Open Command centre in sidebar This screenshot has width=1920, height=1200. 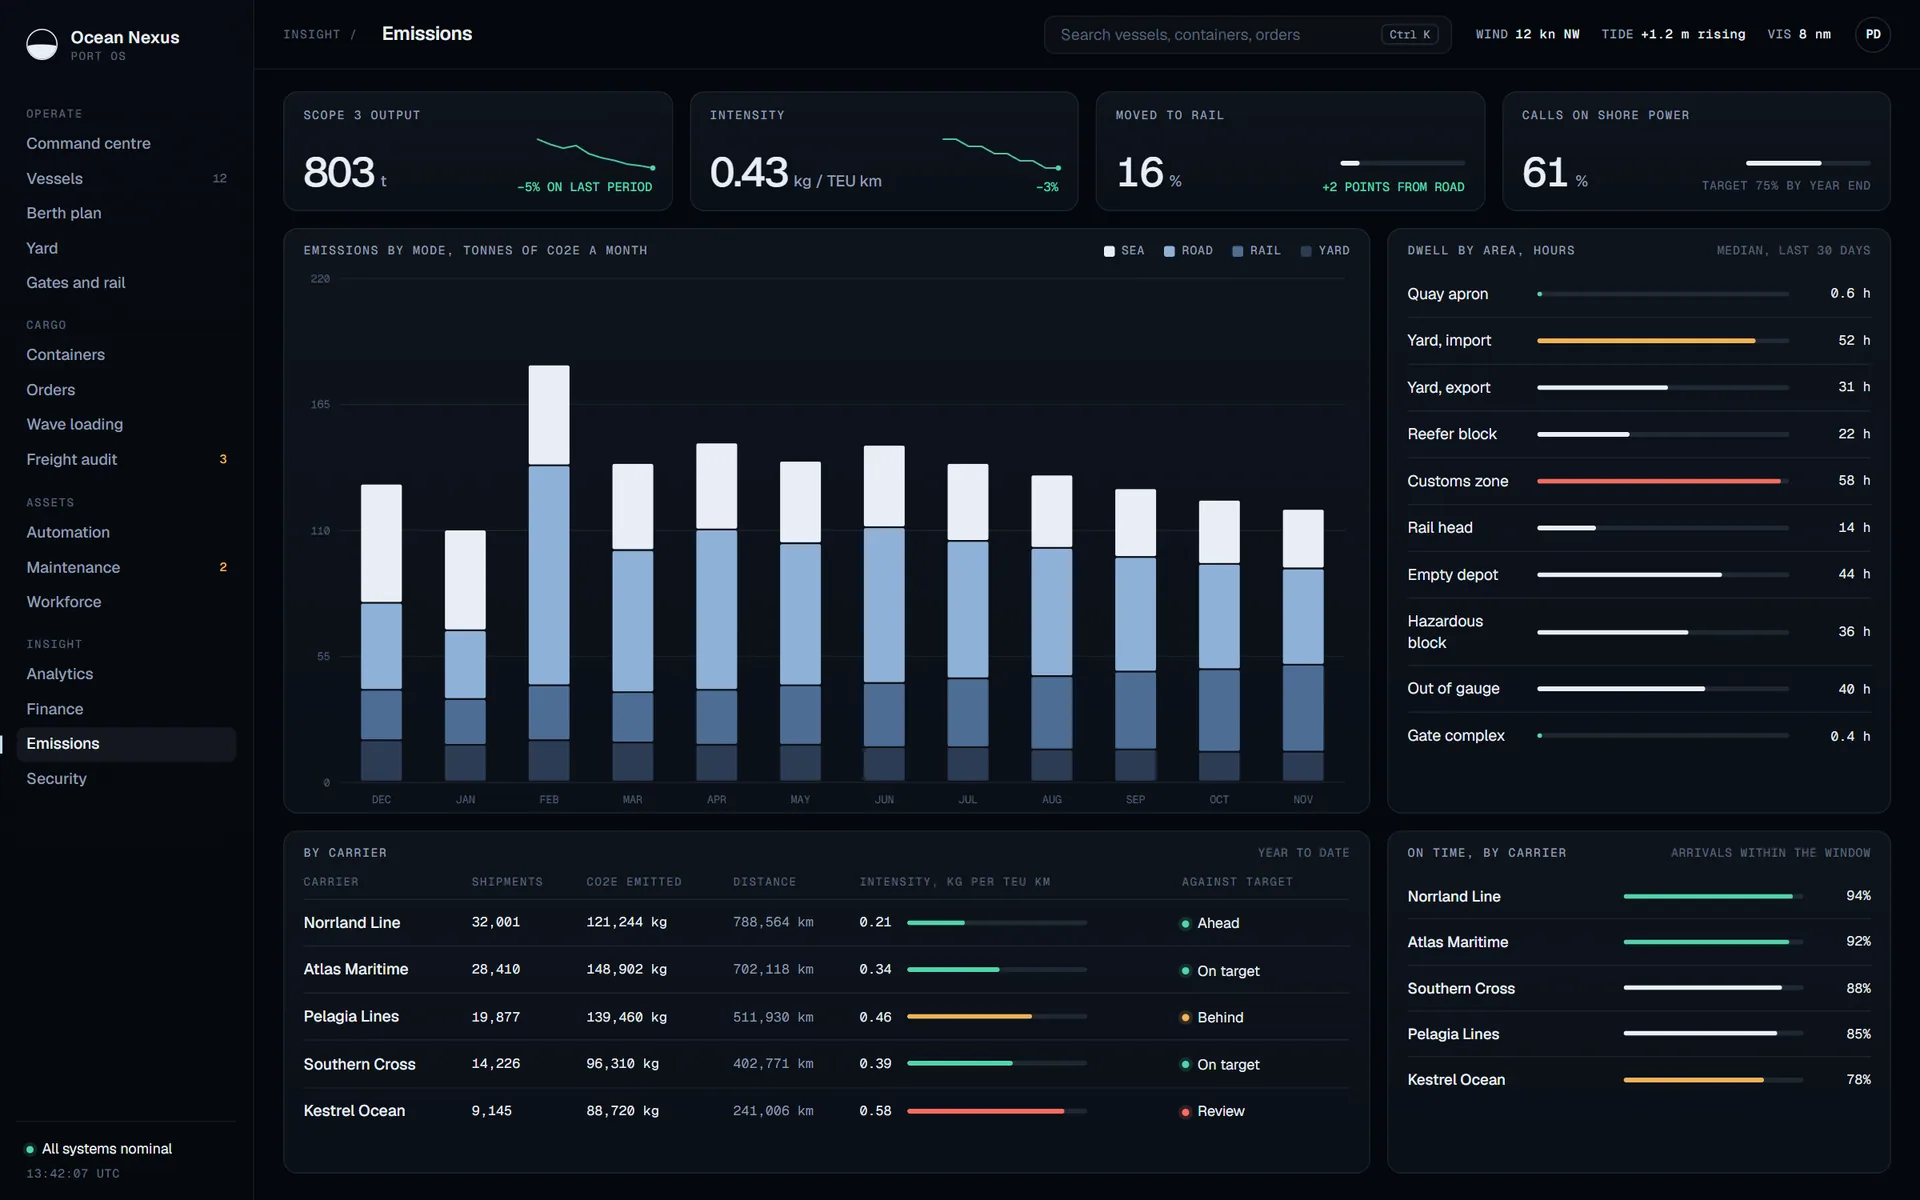coord(126,144)
